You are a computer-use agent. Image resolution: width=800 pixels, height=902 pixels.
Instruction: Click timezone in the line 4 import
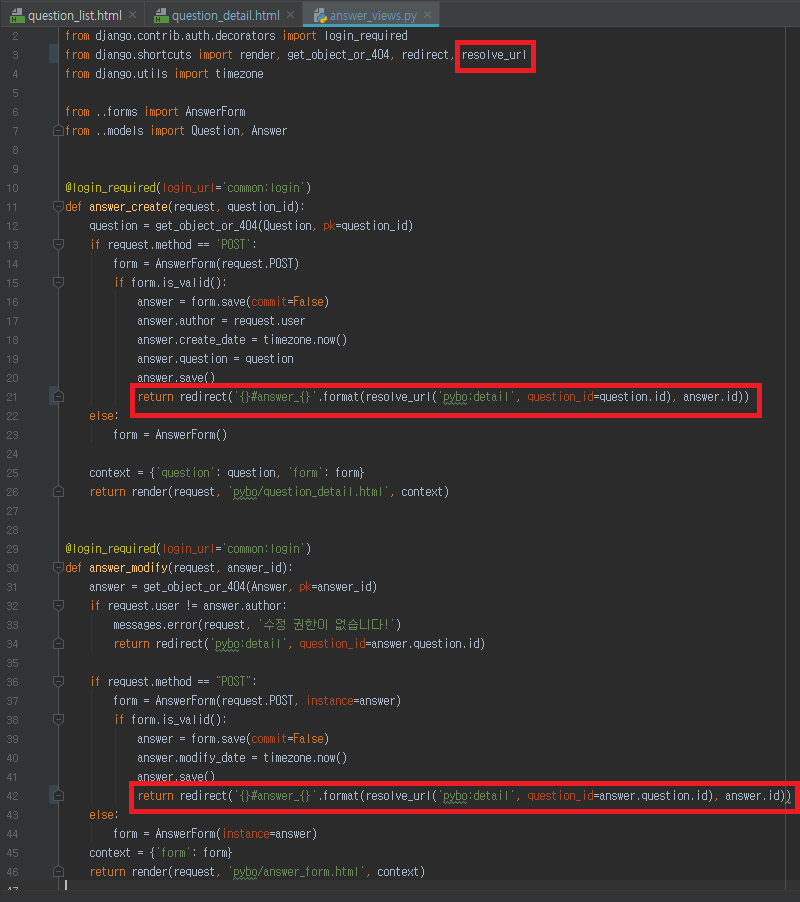click(239, 74)
